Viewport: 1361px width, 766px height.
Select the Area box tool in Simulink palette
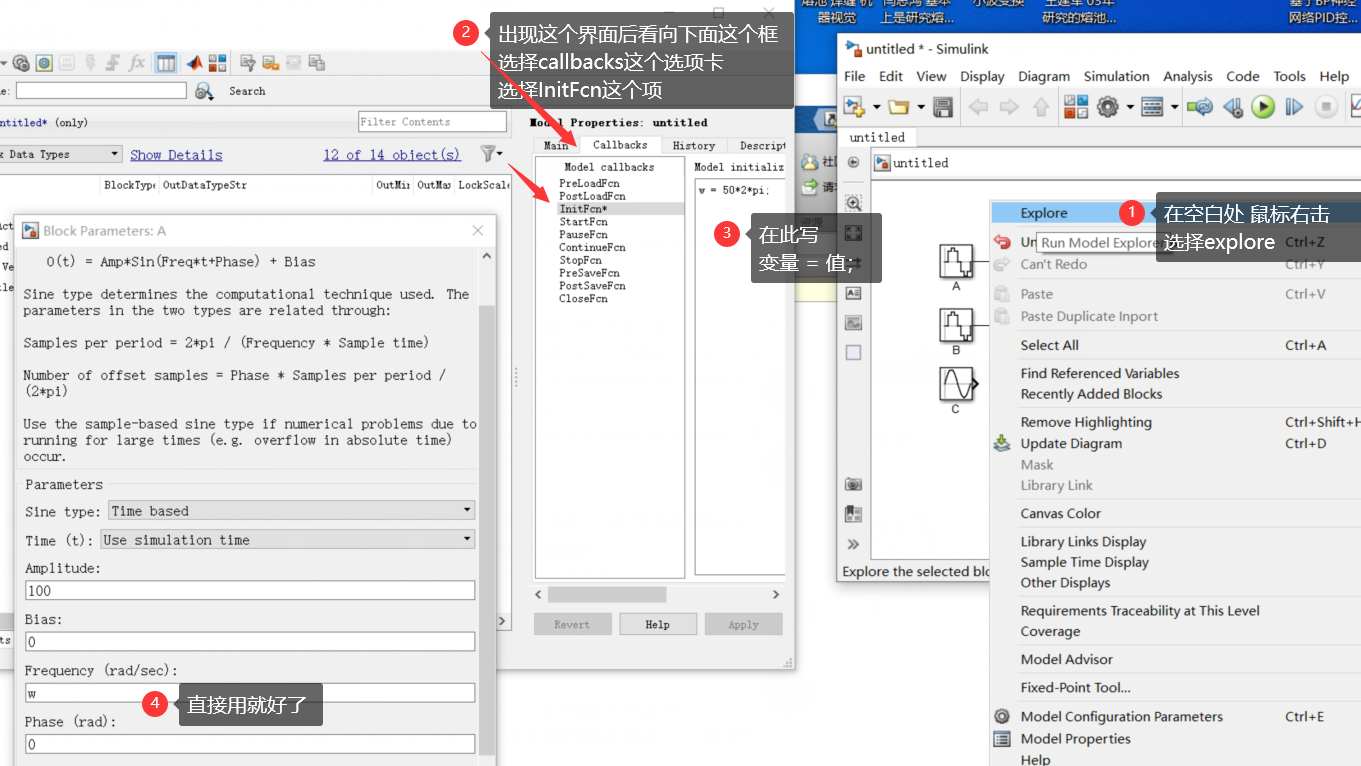click(x=853, y=352)
